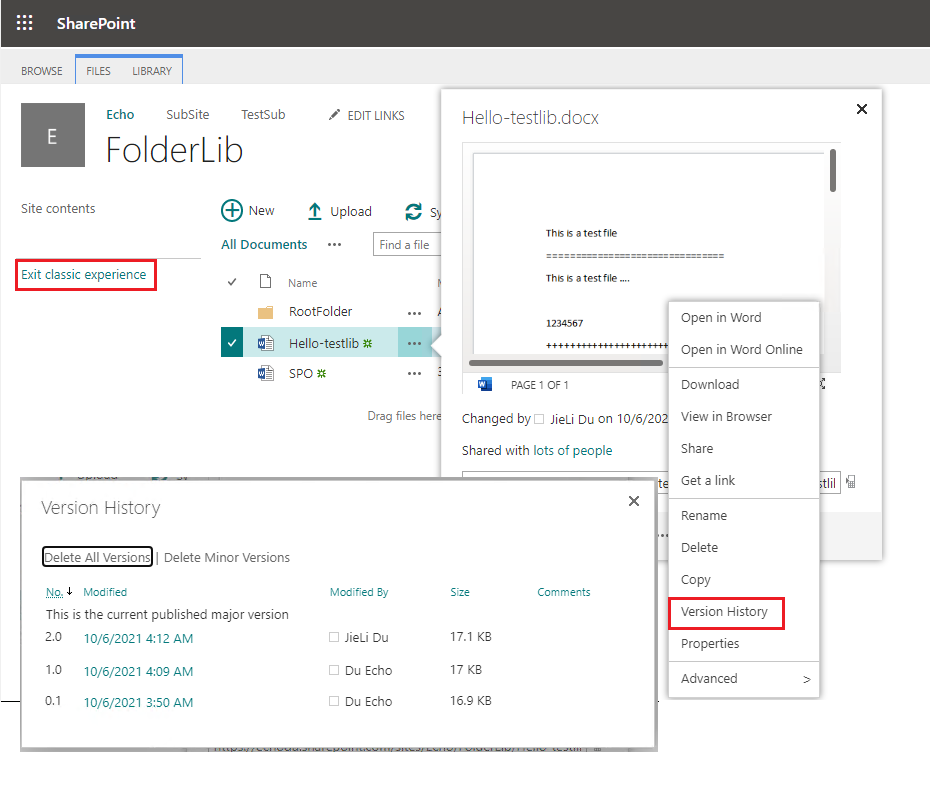Click presence box next to JieLi Du in version 2.0

point(334,637)
